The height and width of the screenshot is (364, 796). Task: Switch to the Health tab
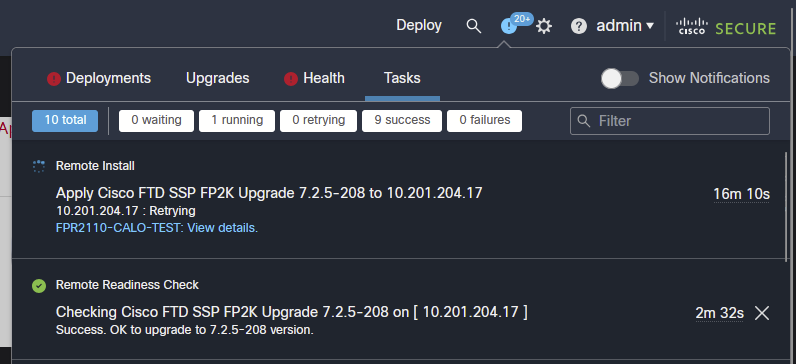click(x=324, y=78)
